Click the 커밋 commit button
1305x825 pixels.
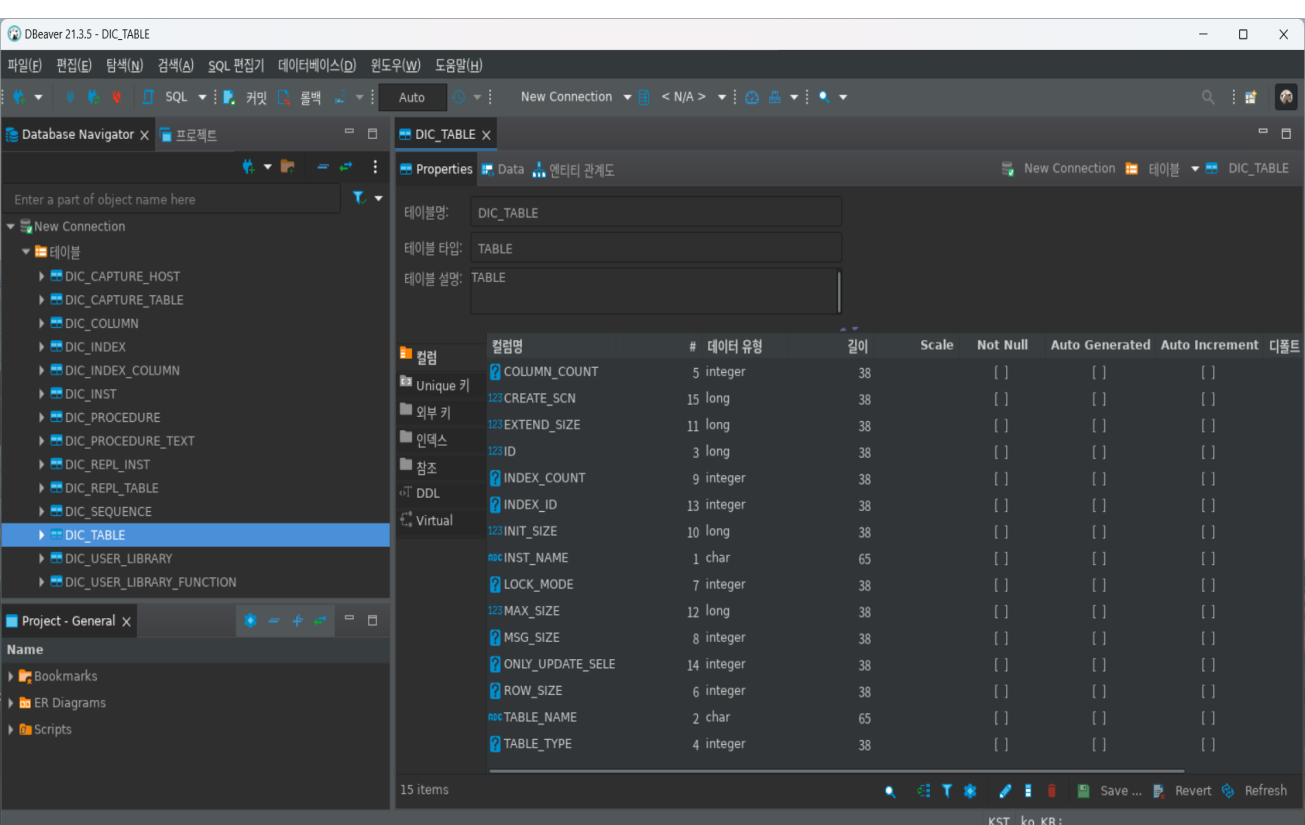point(245,97)
